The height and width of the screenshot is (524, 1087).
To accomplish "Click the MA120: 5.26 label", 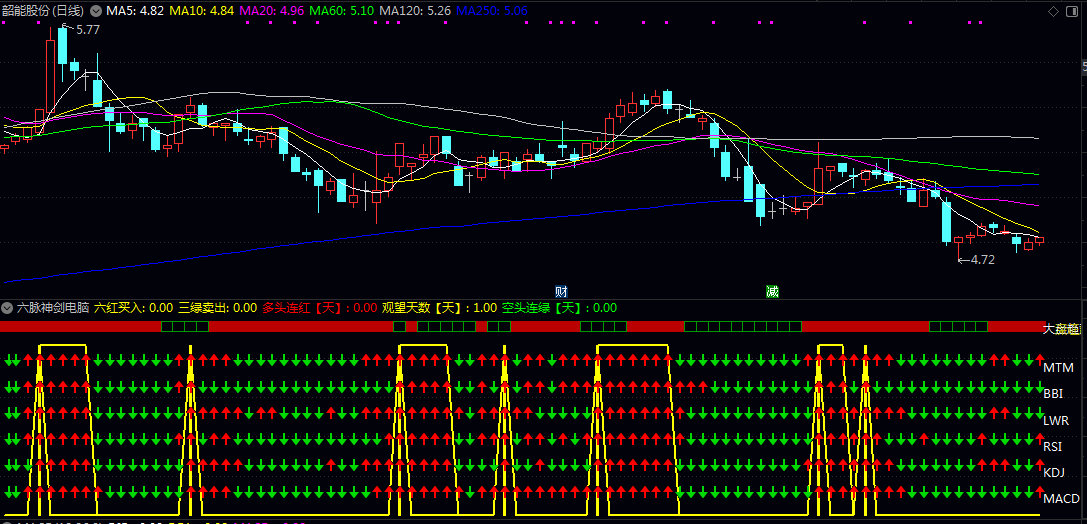I will [415, 11].
